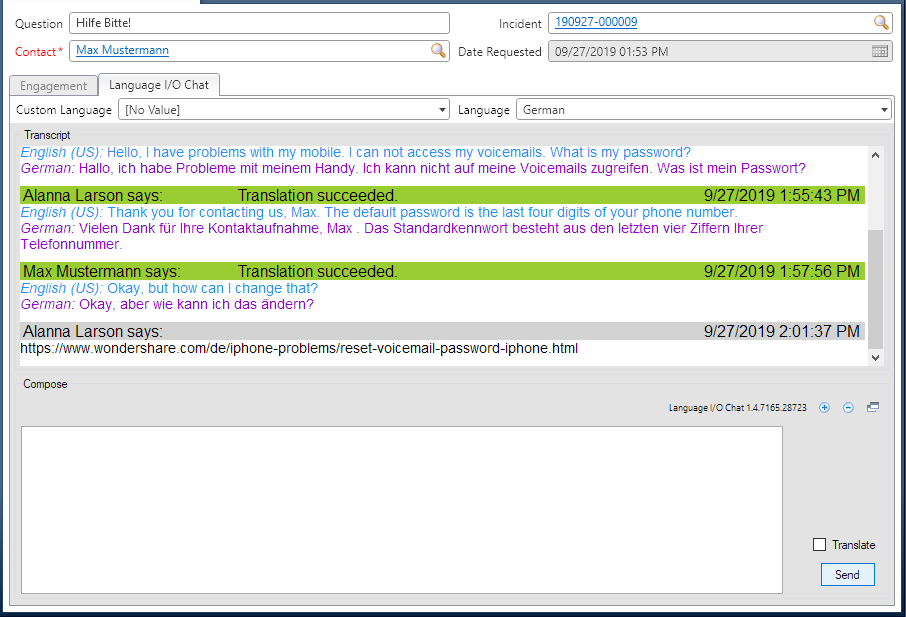Image resolution: width=906 pixels, height=617 pixels.
Task: Click the Contact field search magnifier icon
Action: pos(438,51)
